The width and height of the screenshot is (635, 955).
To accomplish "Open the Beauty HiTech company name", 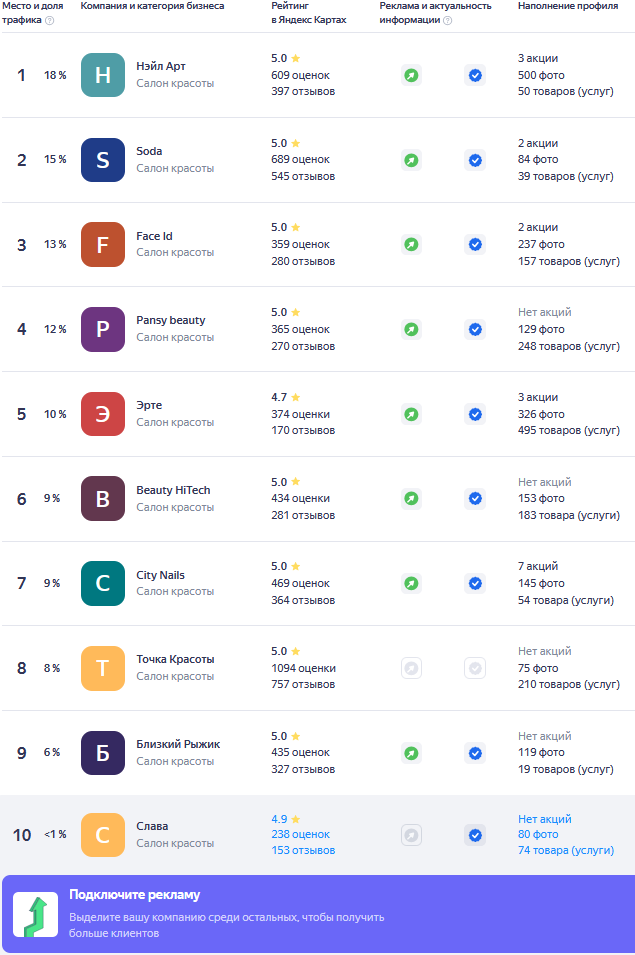I will [173, 490].
